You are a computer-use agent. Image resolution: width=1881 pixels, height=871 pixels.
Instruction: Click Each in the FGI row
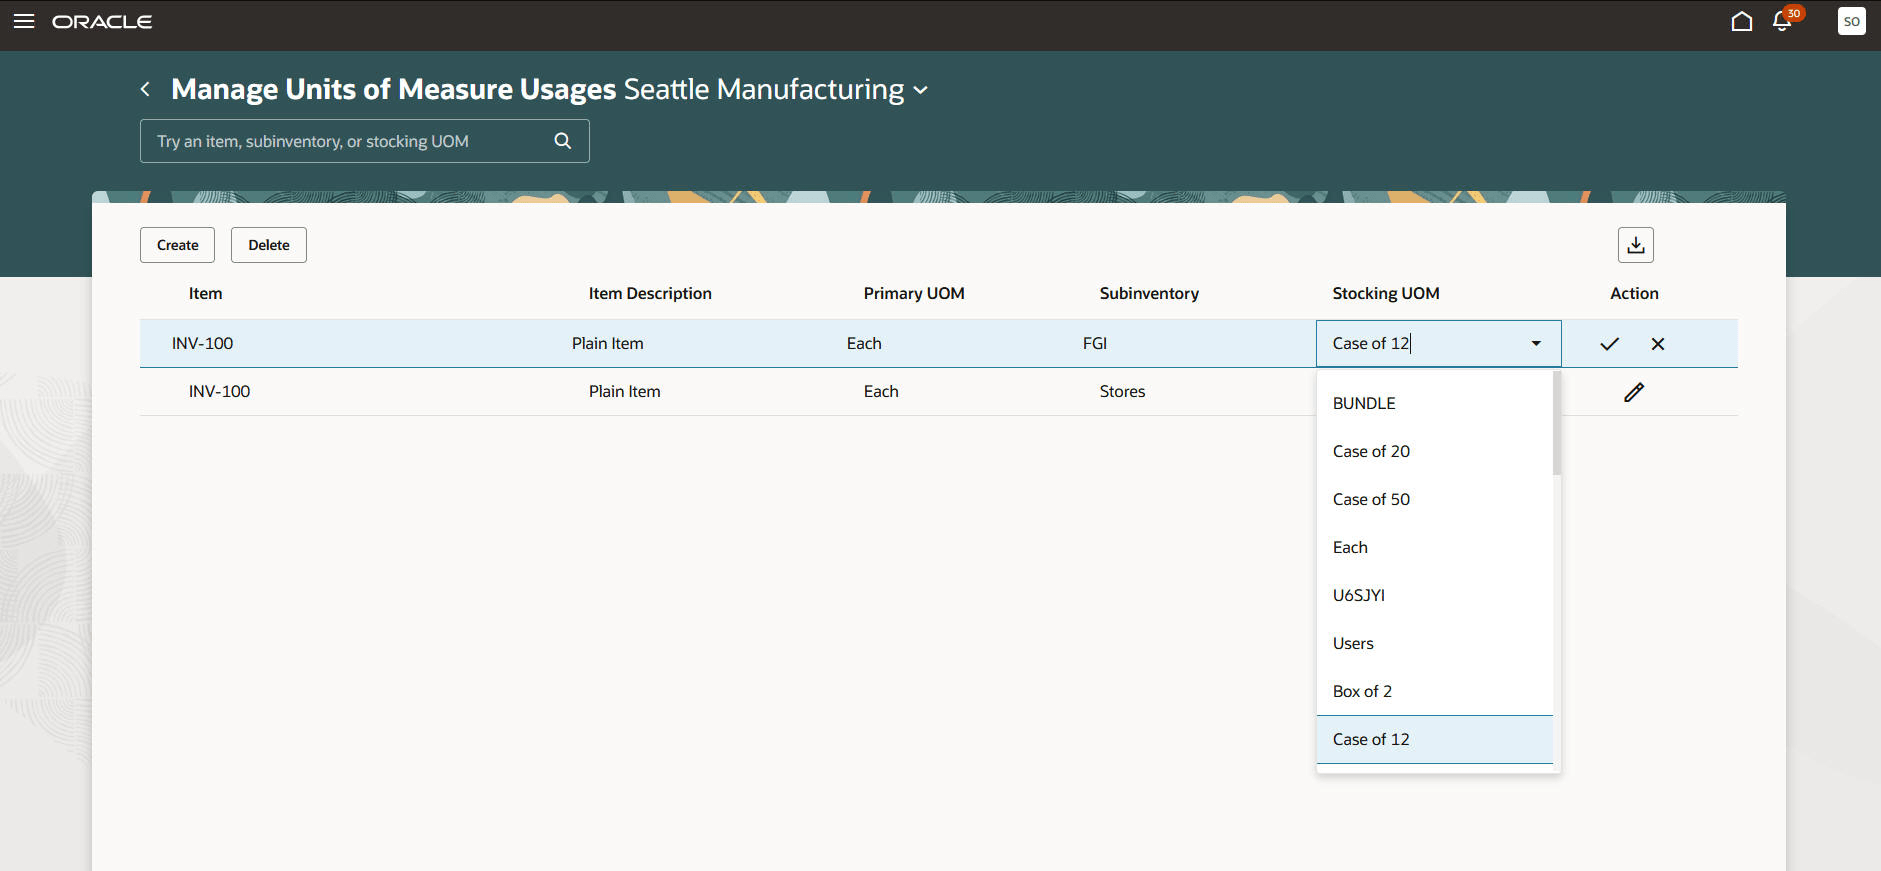point(864,344)
